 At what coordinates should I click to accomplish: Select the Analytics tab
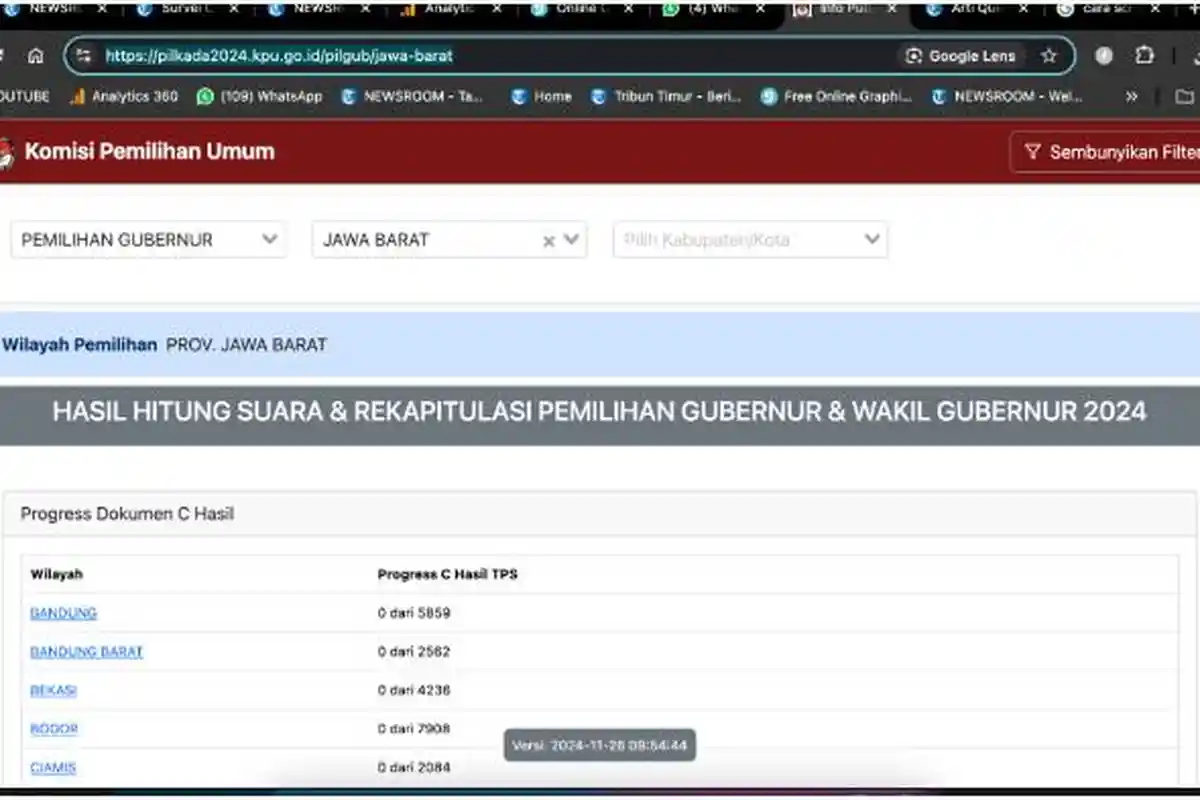(449, 8)
